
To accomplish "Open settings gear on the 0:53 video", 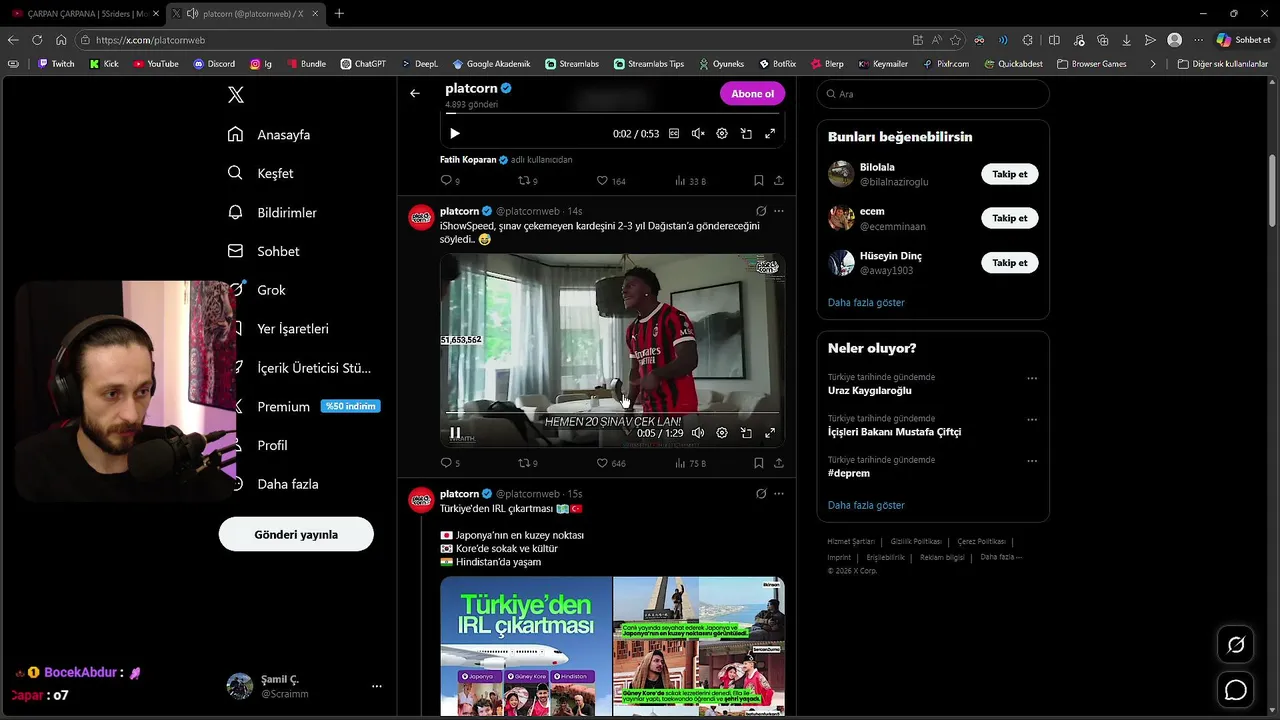I will click(722, 134).
